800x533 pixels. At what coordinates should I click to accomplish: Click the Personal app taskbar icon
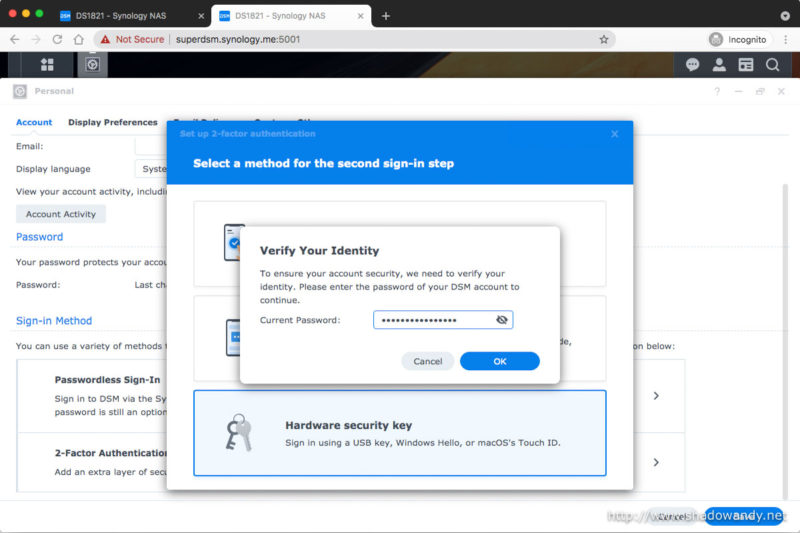[x=92, y=65]
